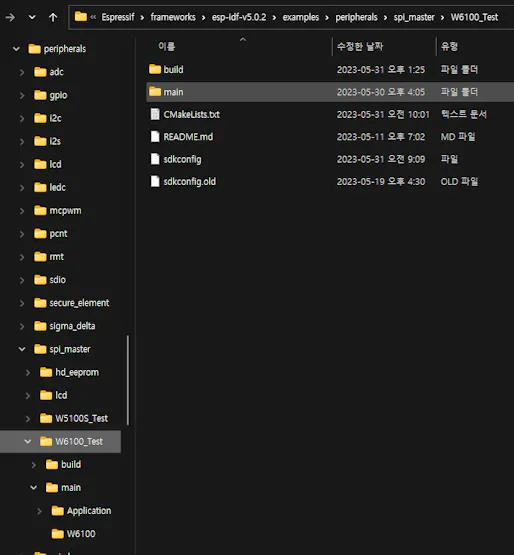Select sdkconfig file icon
The image size is (514, 555).
(x=155, y=159)
